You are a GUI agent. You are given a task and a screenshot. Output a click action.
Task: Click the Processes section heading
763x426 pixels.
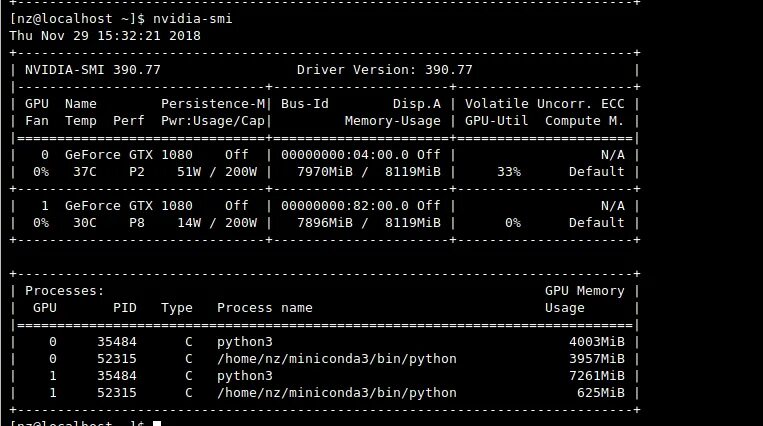coord(65,291)
